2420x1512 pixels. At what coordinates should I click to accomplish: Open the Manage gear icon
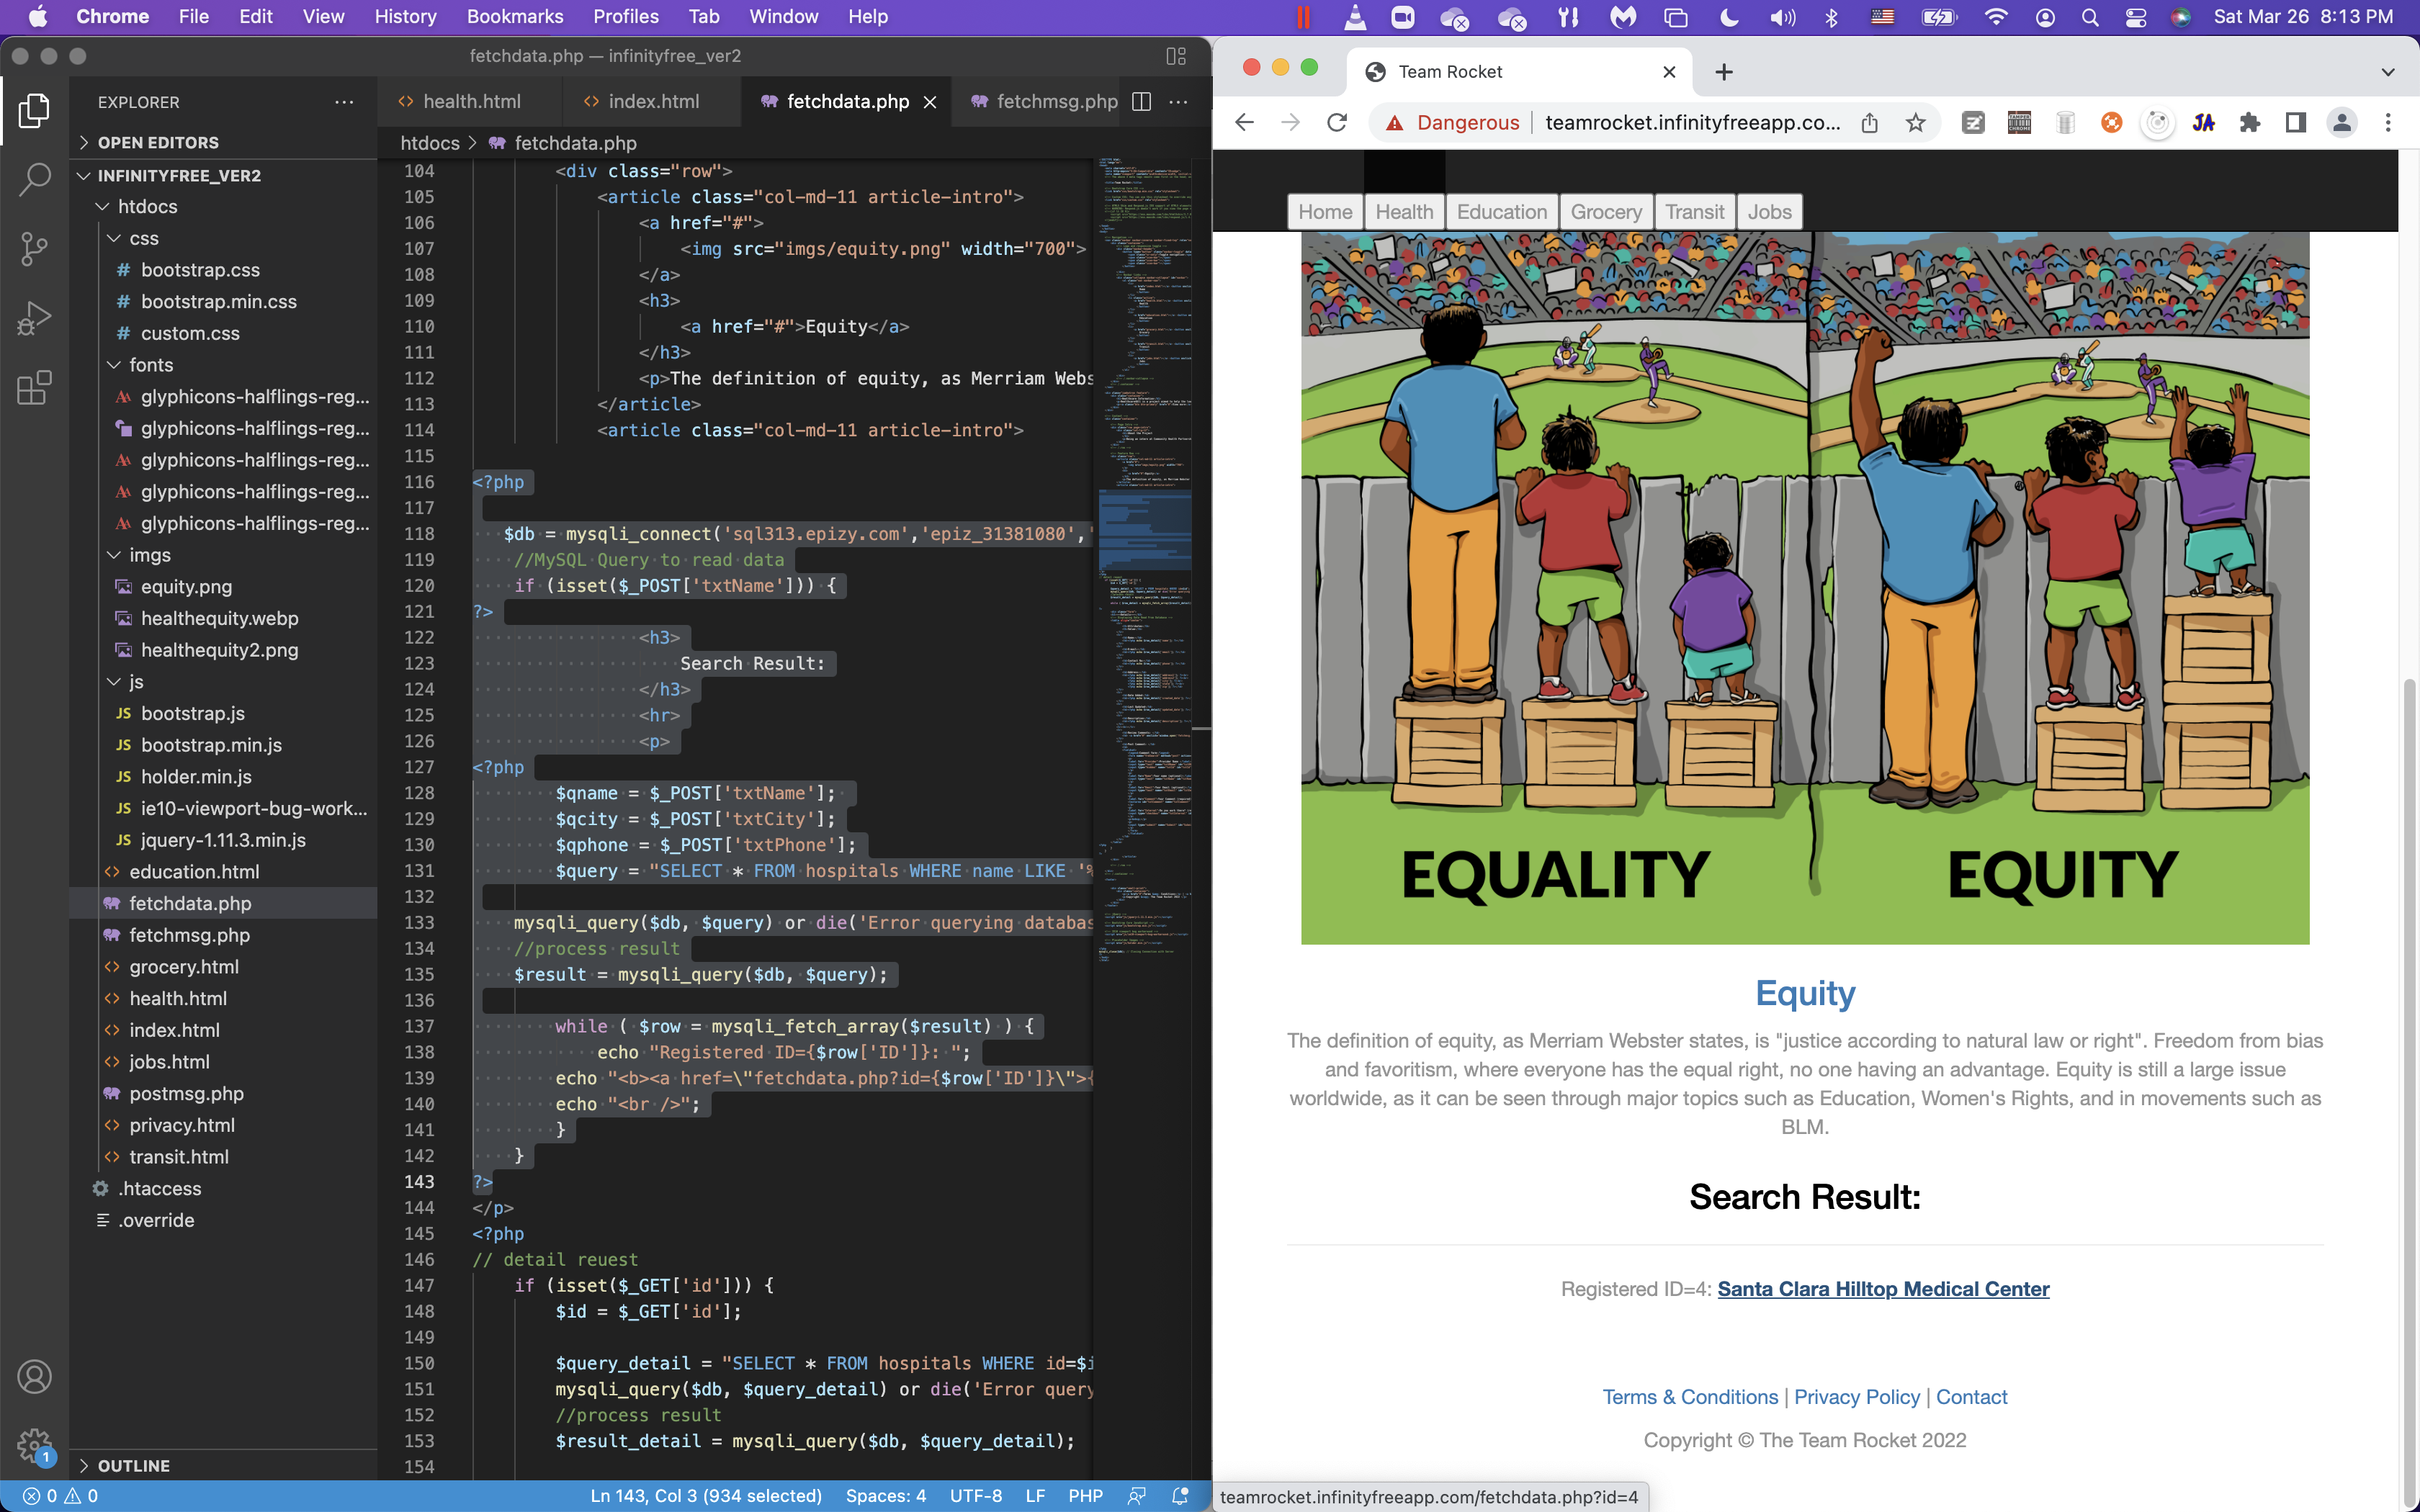[34, 1444]
